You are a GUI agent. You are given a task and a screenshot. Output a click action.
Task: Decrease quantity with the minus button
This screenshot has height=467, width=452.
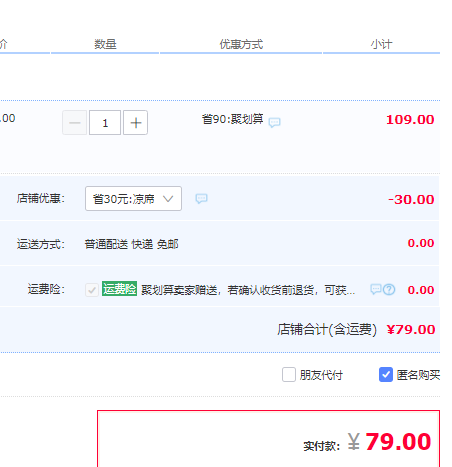point(75,123)
